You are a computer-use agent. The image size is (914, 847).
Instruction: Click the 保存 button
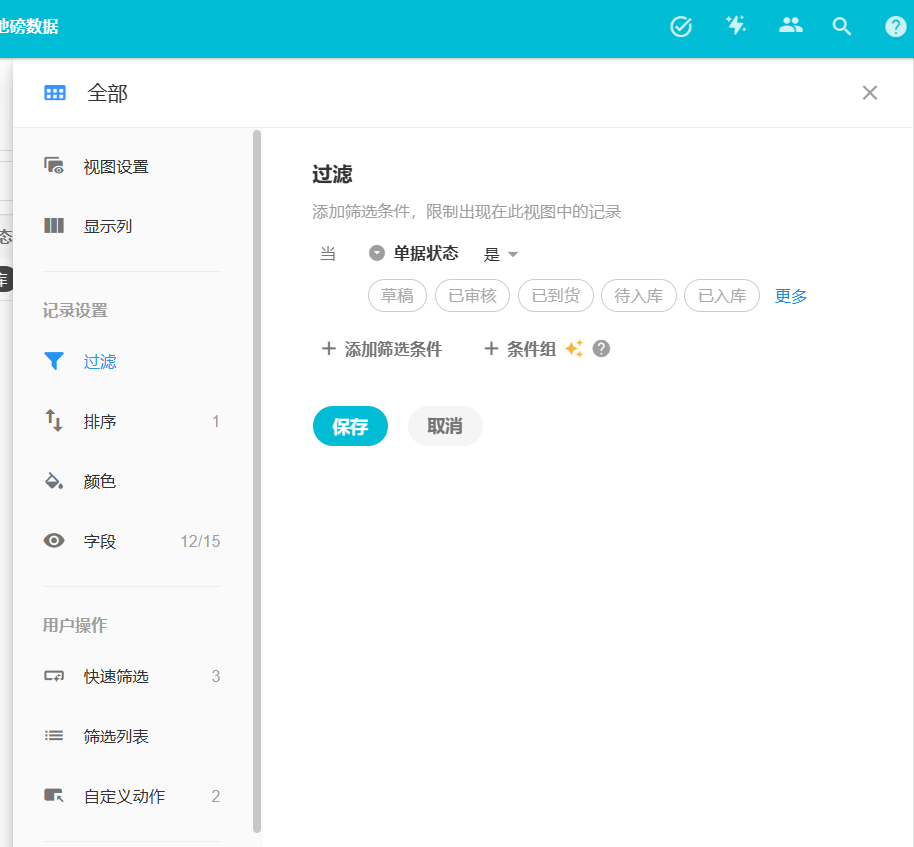[350, 426]
